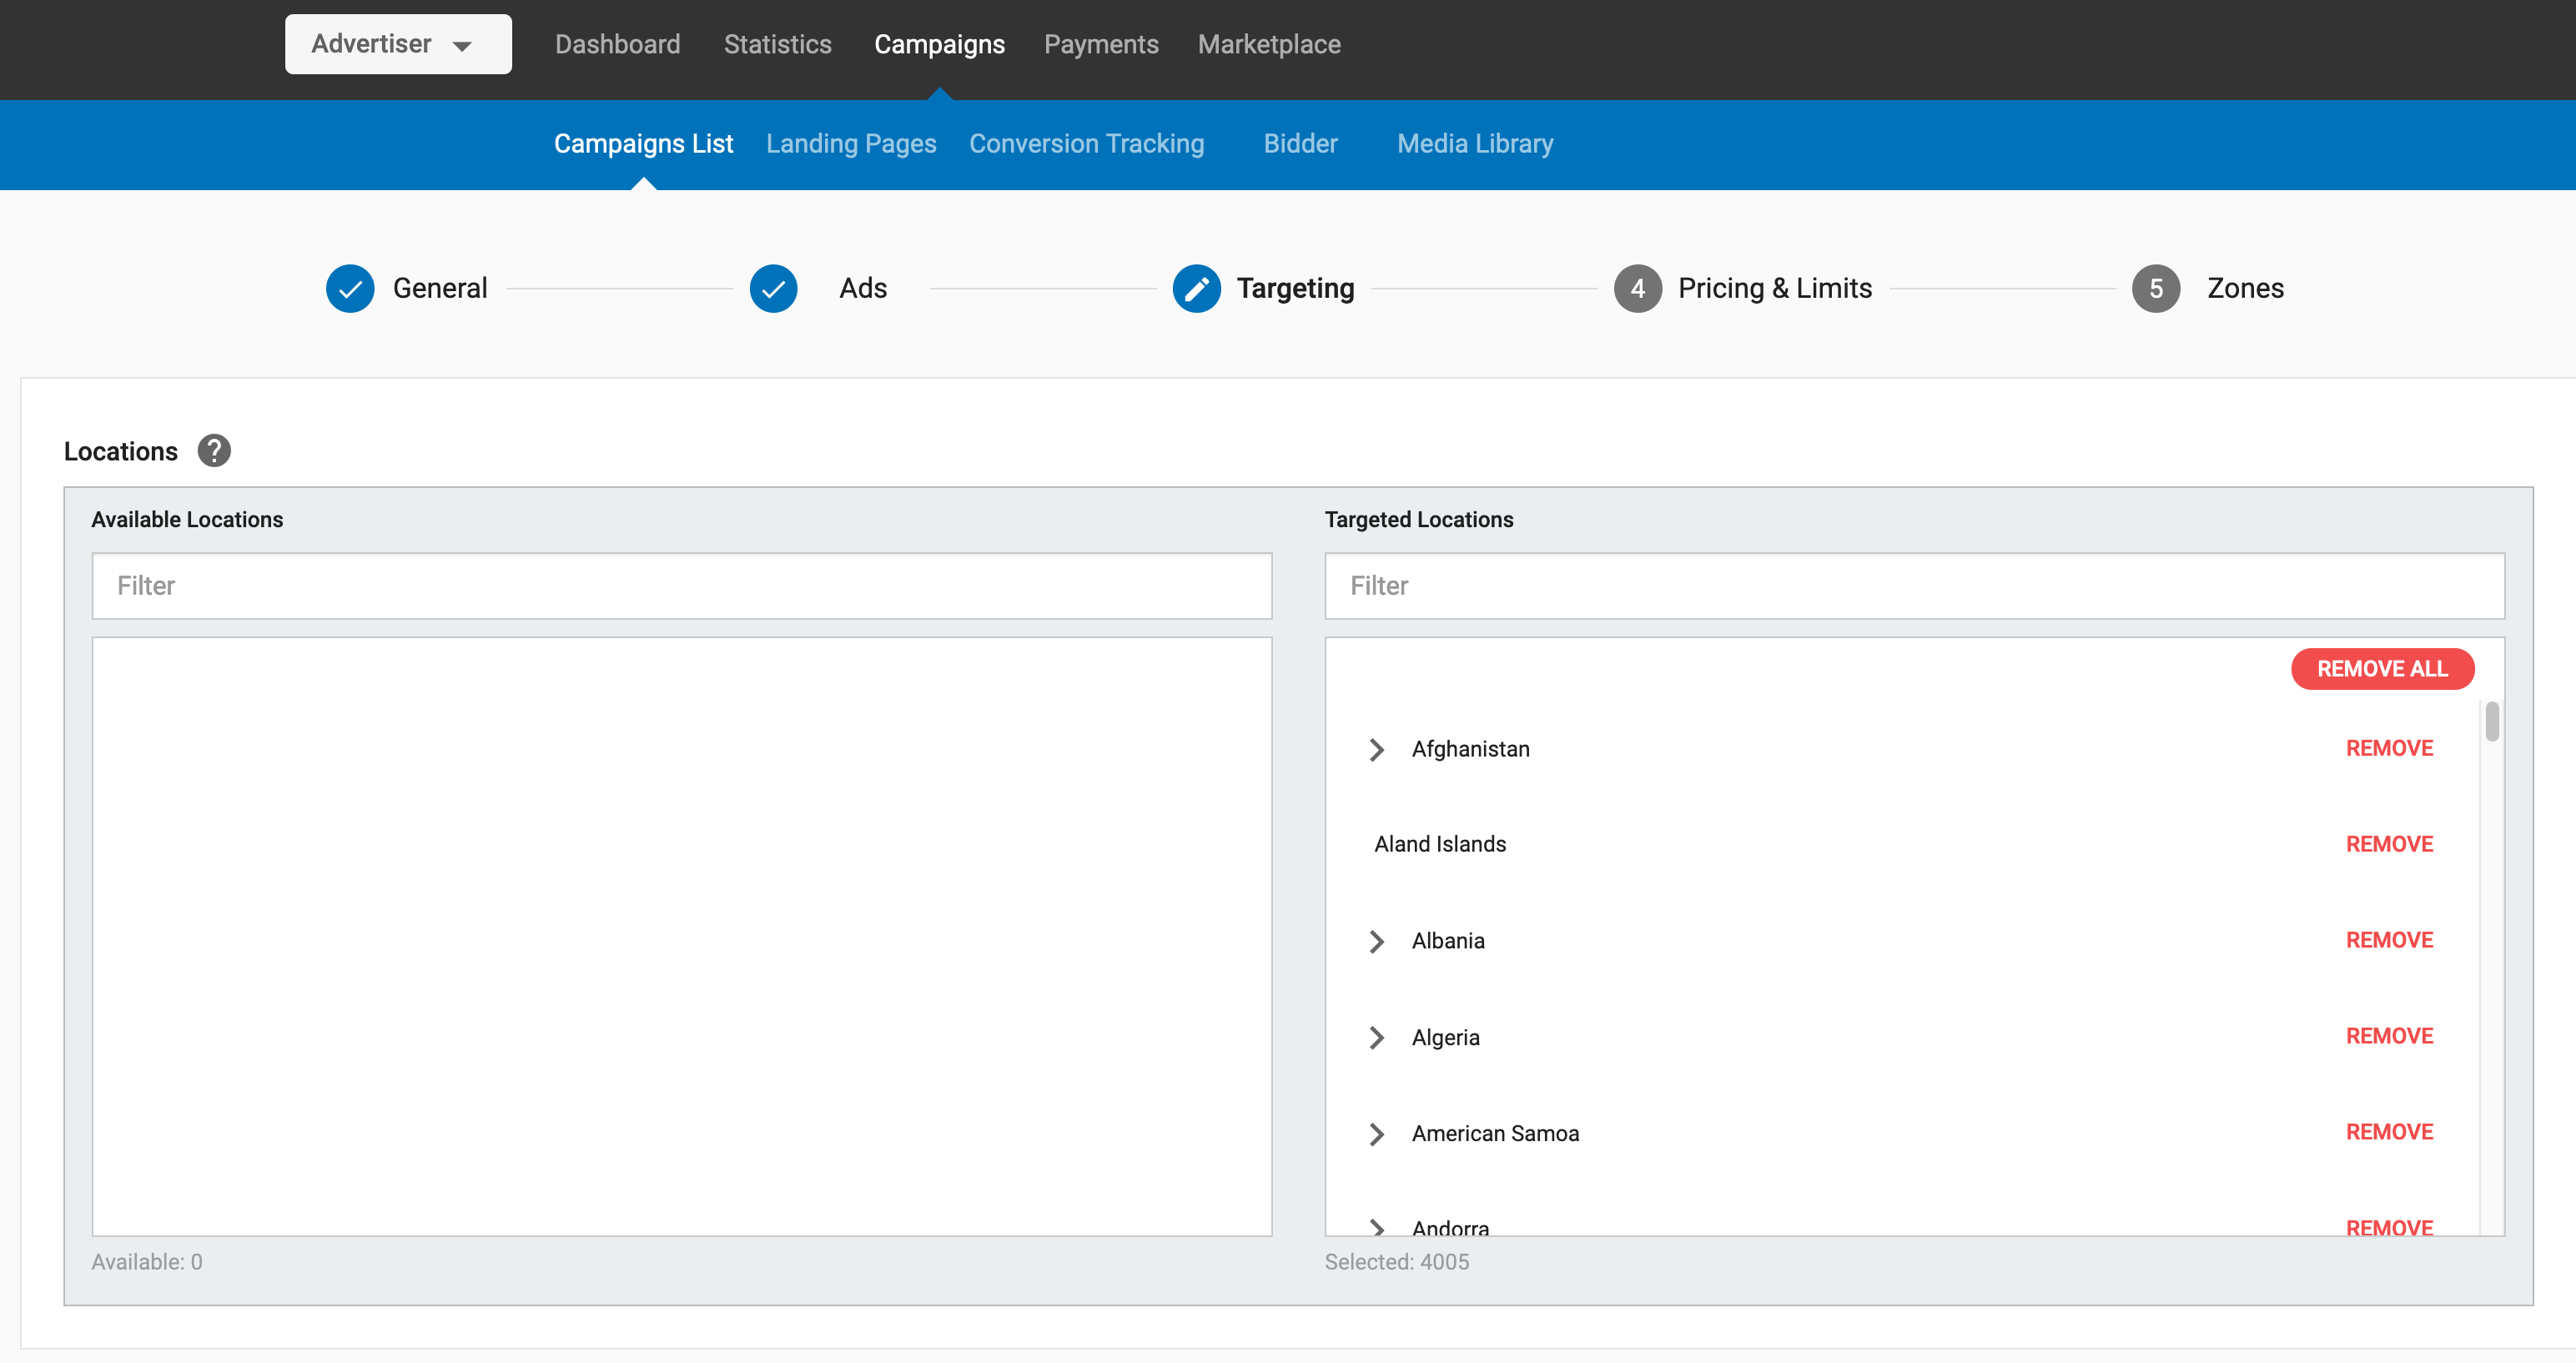Remove Aland Islands from targeted locations
This screenshot has height=1363, width=2576.
click(2389, 844)
